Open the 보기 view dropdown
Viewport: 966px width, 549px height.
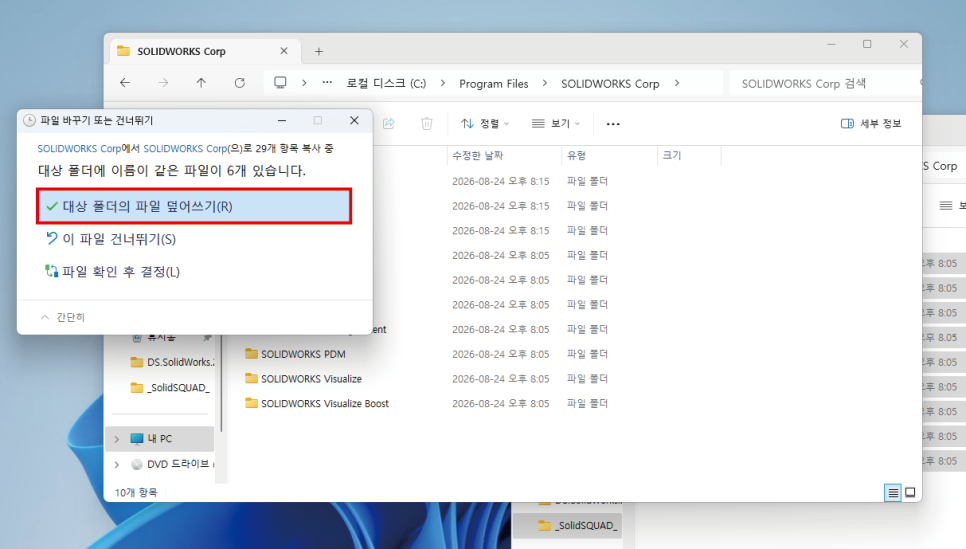click(x=556, y=123)
